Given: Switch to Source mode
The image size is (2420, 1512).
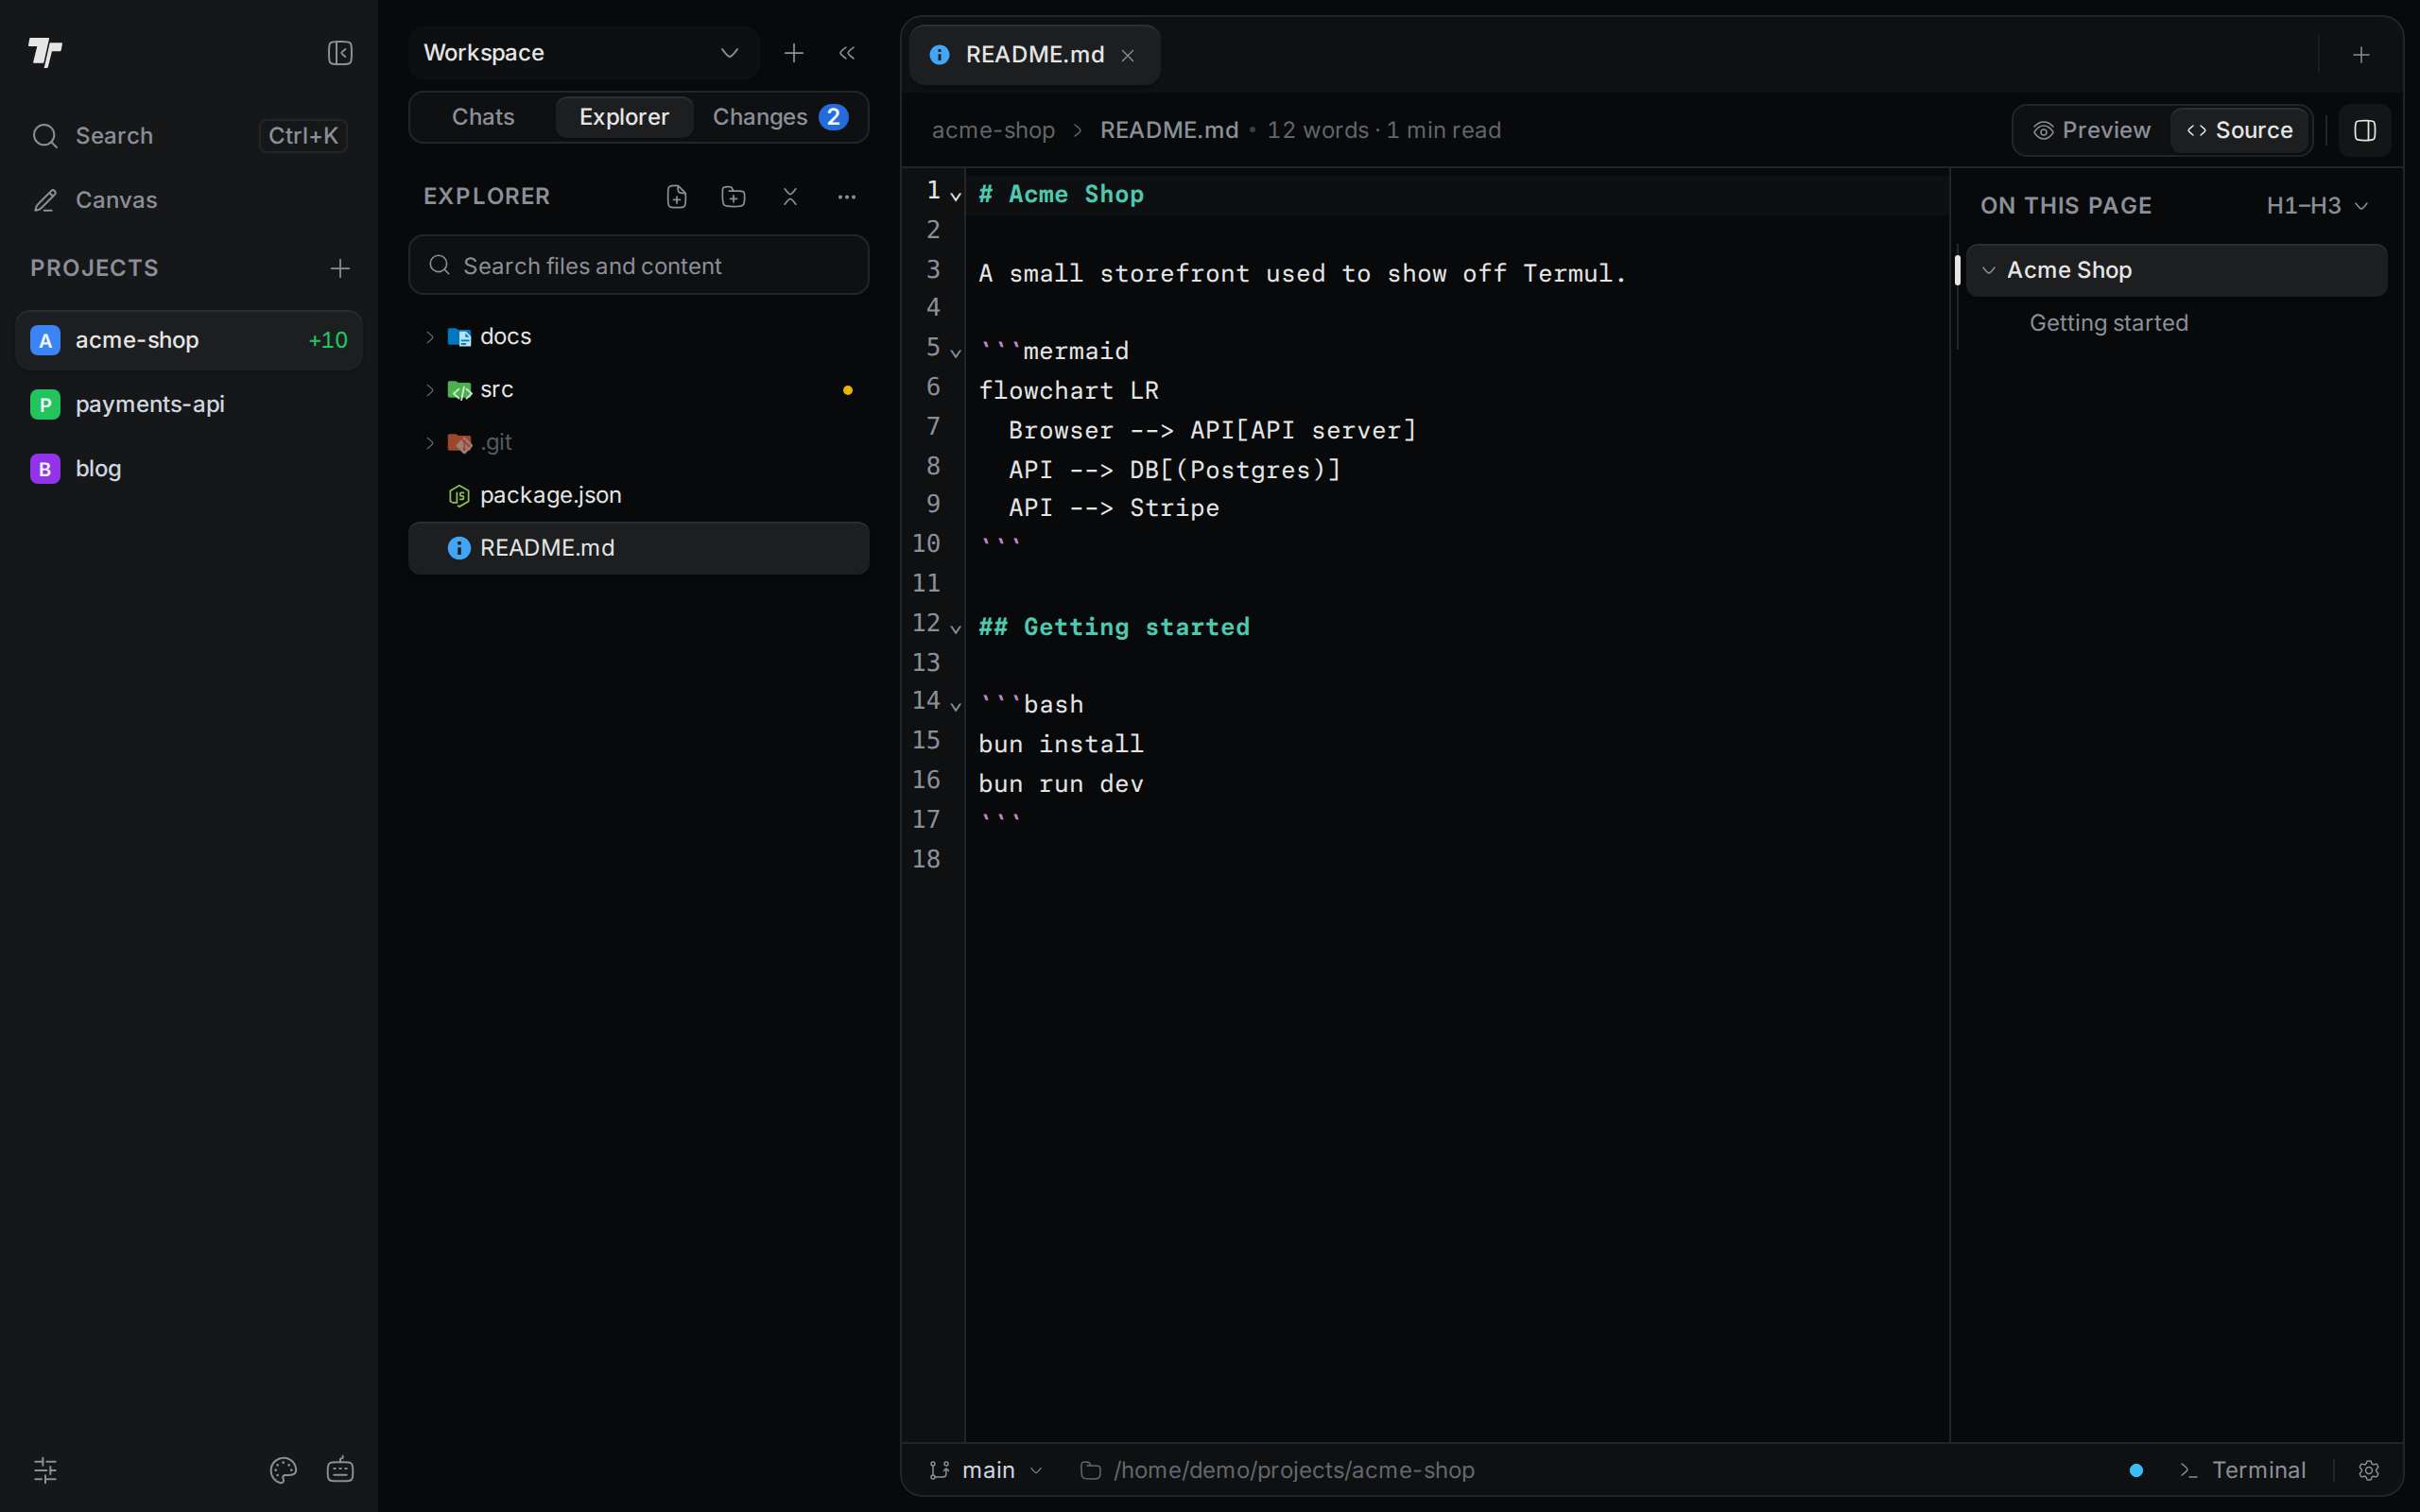Looking at the screenshot, I should (x=2240, y=130).
